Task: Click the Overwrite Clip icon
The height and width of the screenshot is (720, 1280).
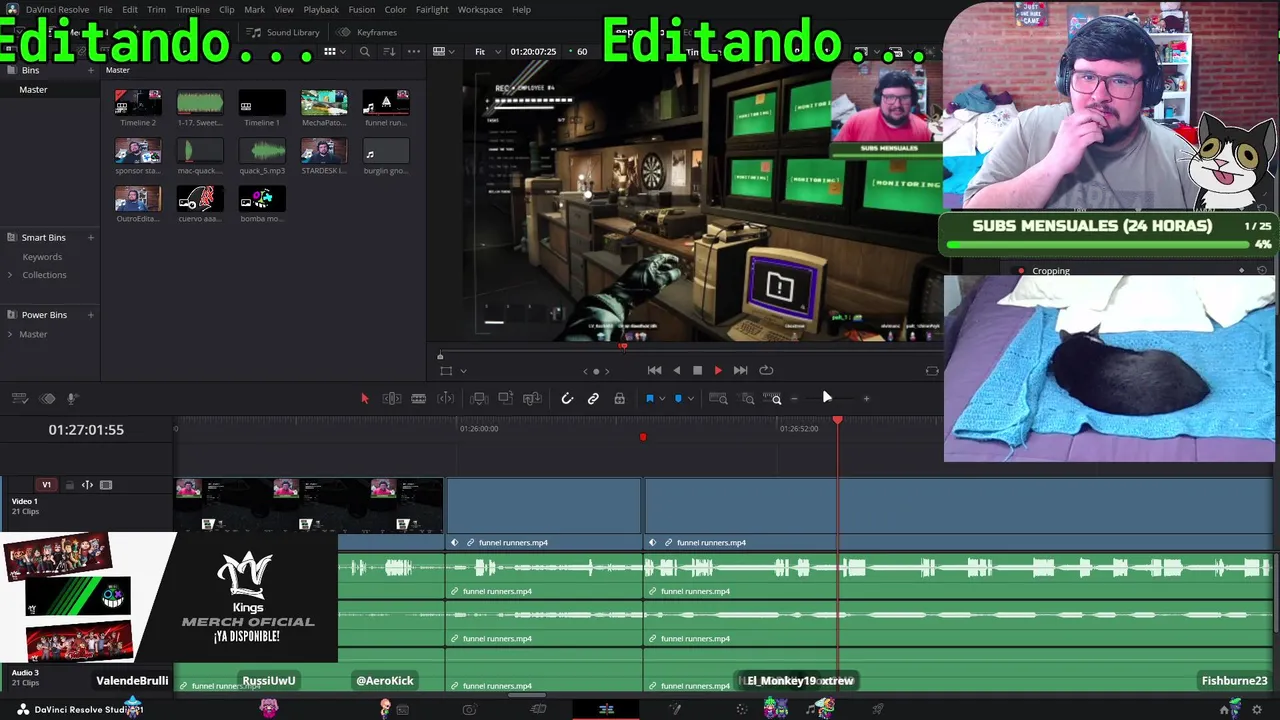Action: coord(505,399)
